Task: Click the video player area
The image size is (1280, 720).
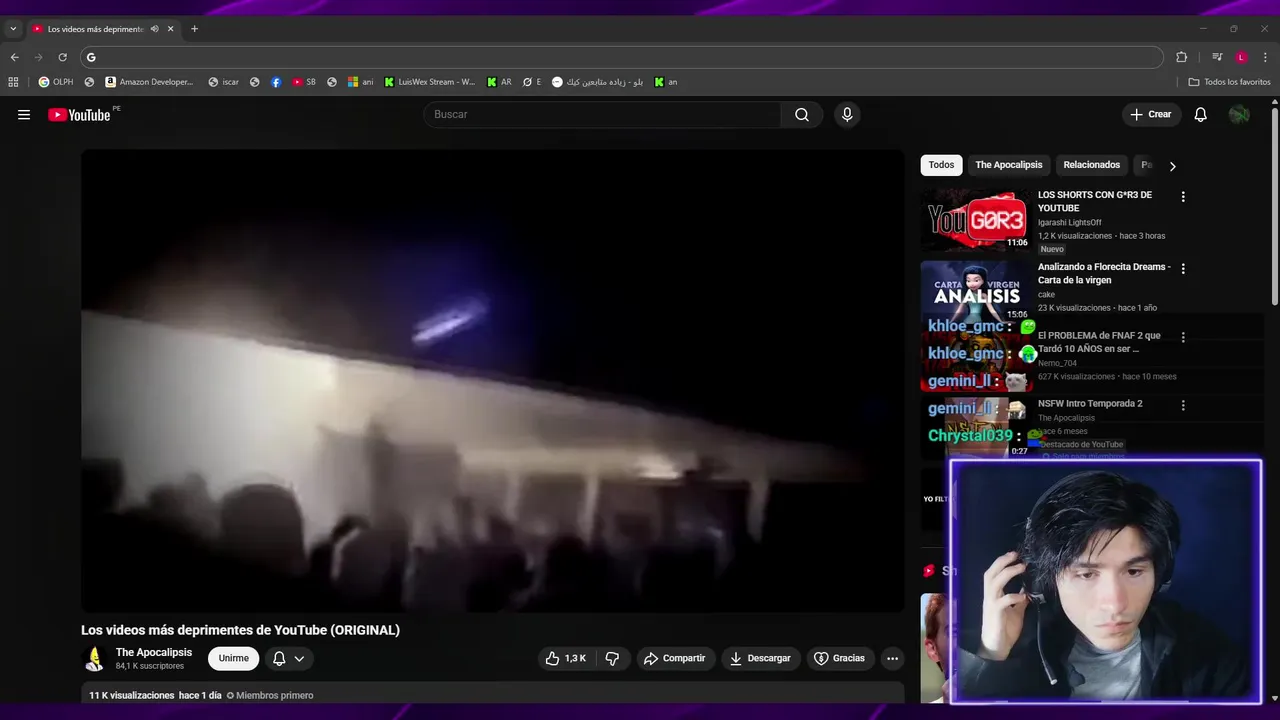Action: [x=492, y=381]
